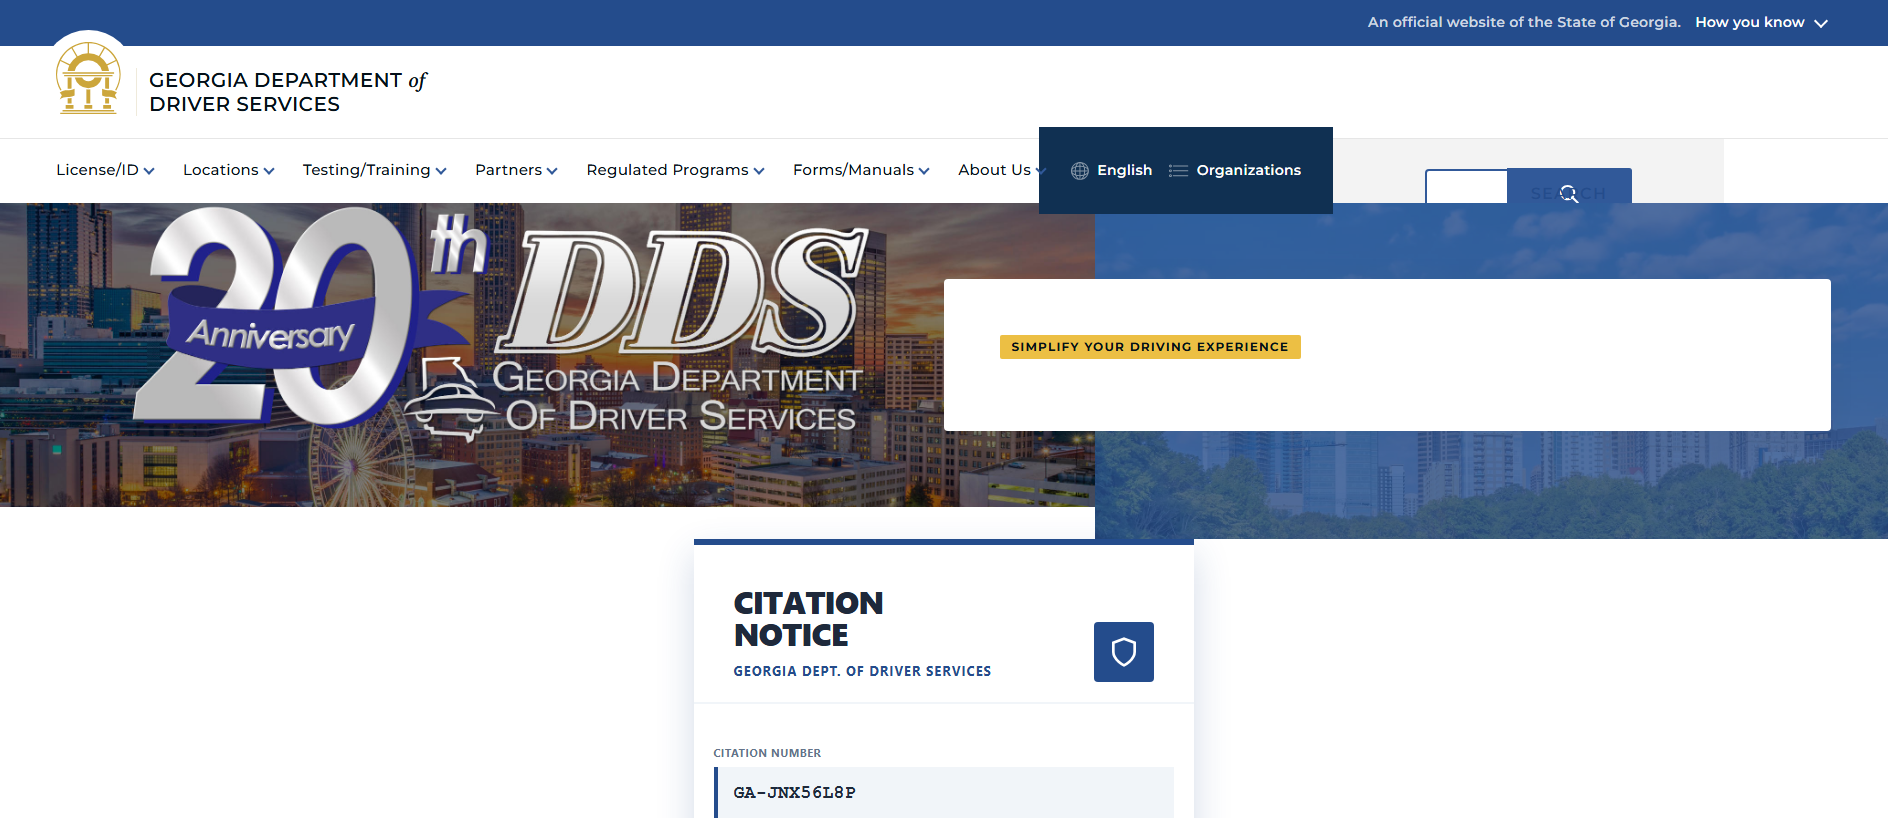The image size is (1888, 818).
Task: Click the Georgia state seal logo
Action: point(89,79)
